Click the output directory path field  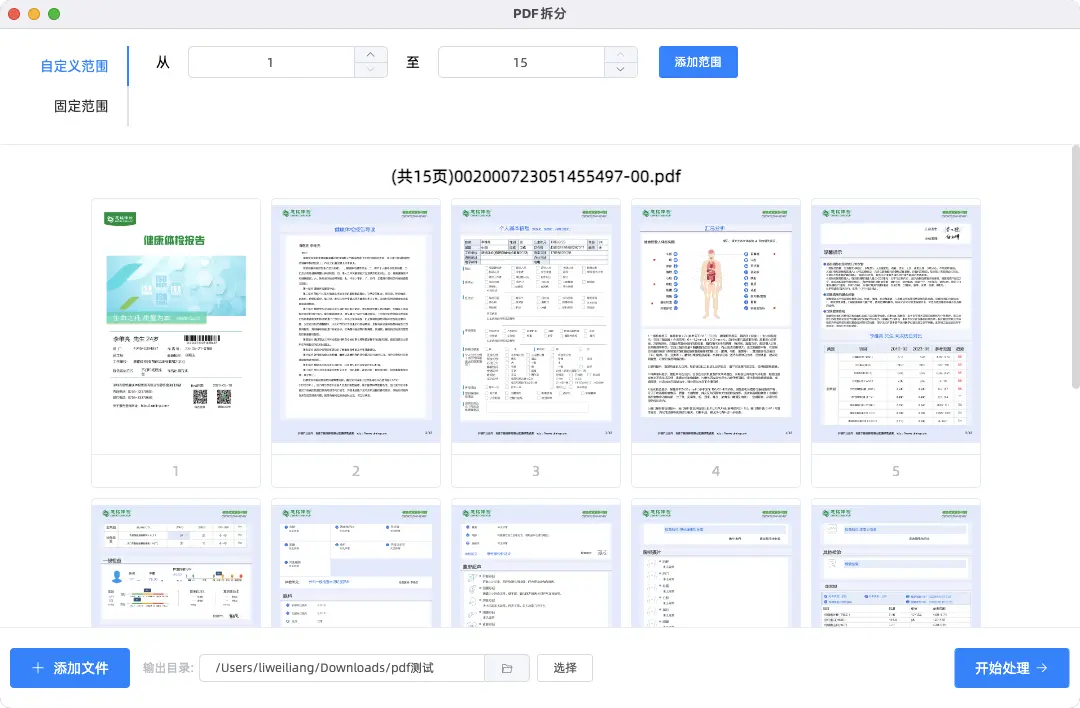coord(342,668)
